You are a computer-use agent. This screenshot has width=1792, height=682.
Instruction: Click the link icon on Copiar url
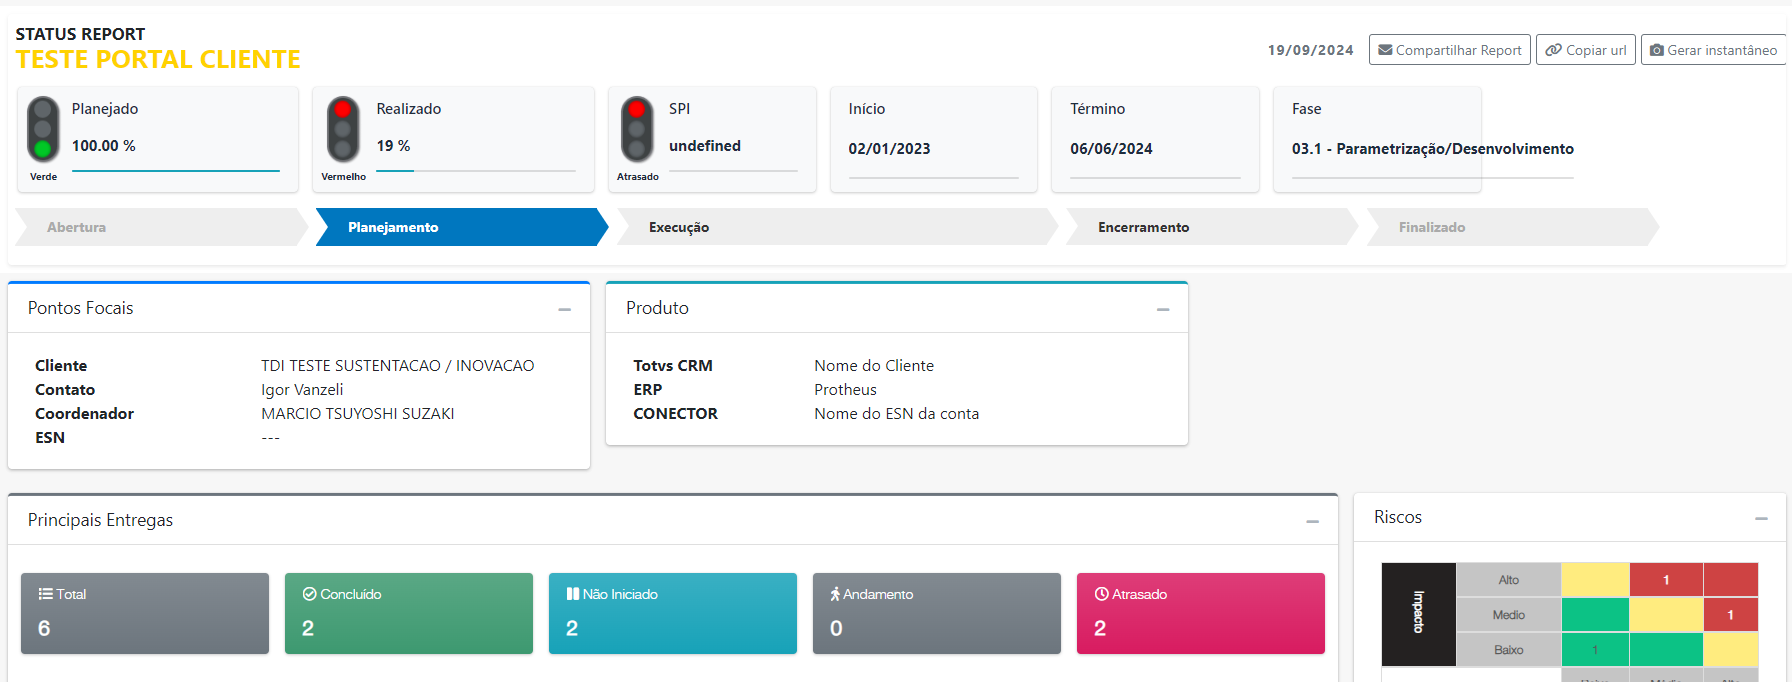coord(1553,50)
